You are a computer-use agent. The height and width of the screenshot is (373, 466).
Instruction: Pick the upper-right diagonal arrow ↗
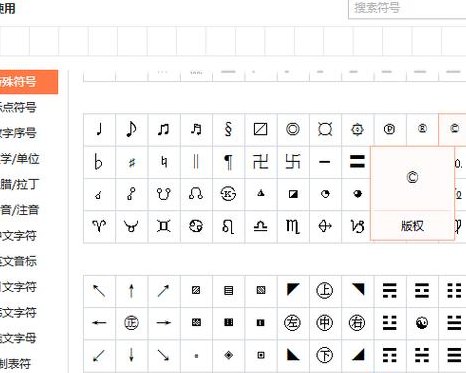[x=164, y=291]
